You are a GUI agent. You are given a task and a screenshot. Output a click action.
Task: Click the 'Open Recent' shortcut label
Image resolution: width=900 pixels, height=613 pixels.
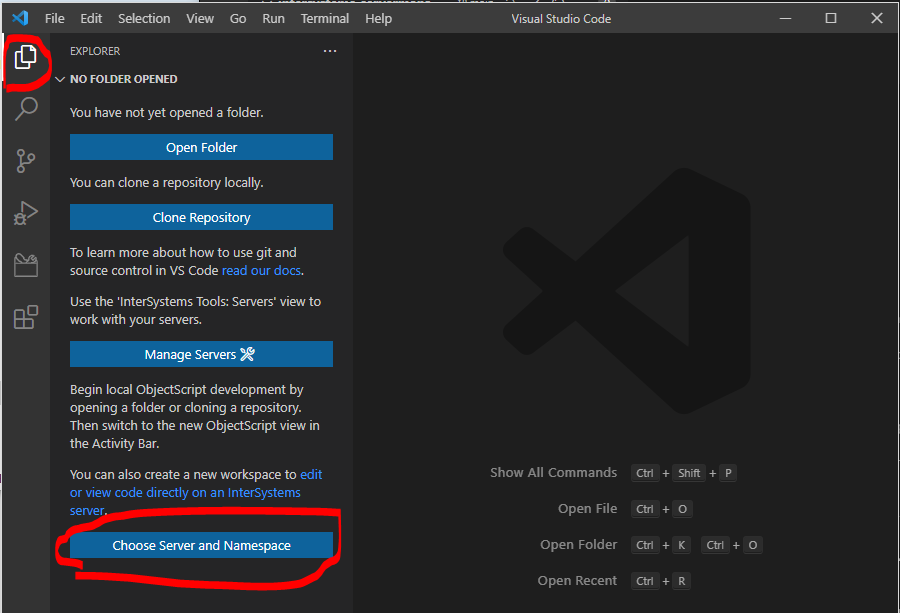[x=577, y=580]
